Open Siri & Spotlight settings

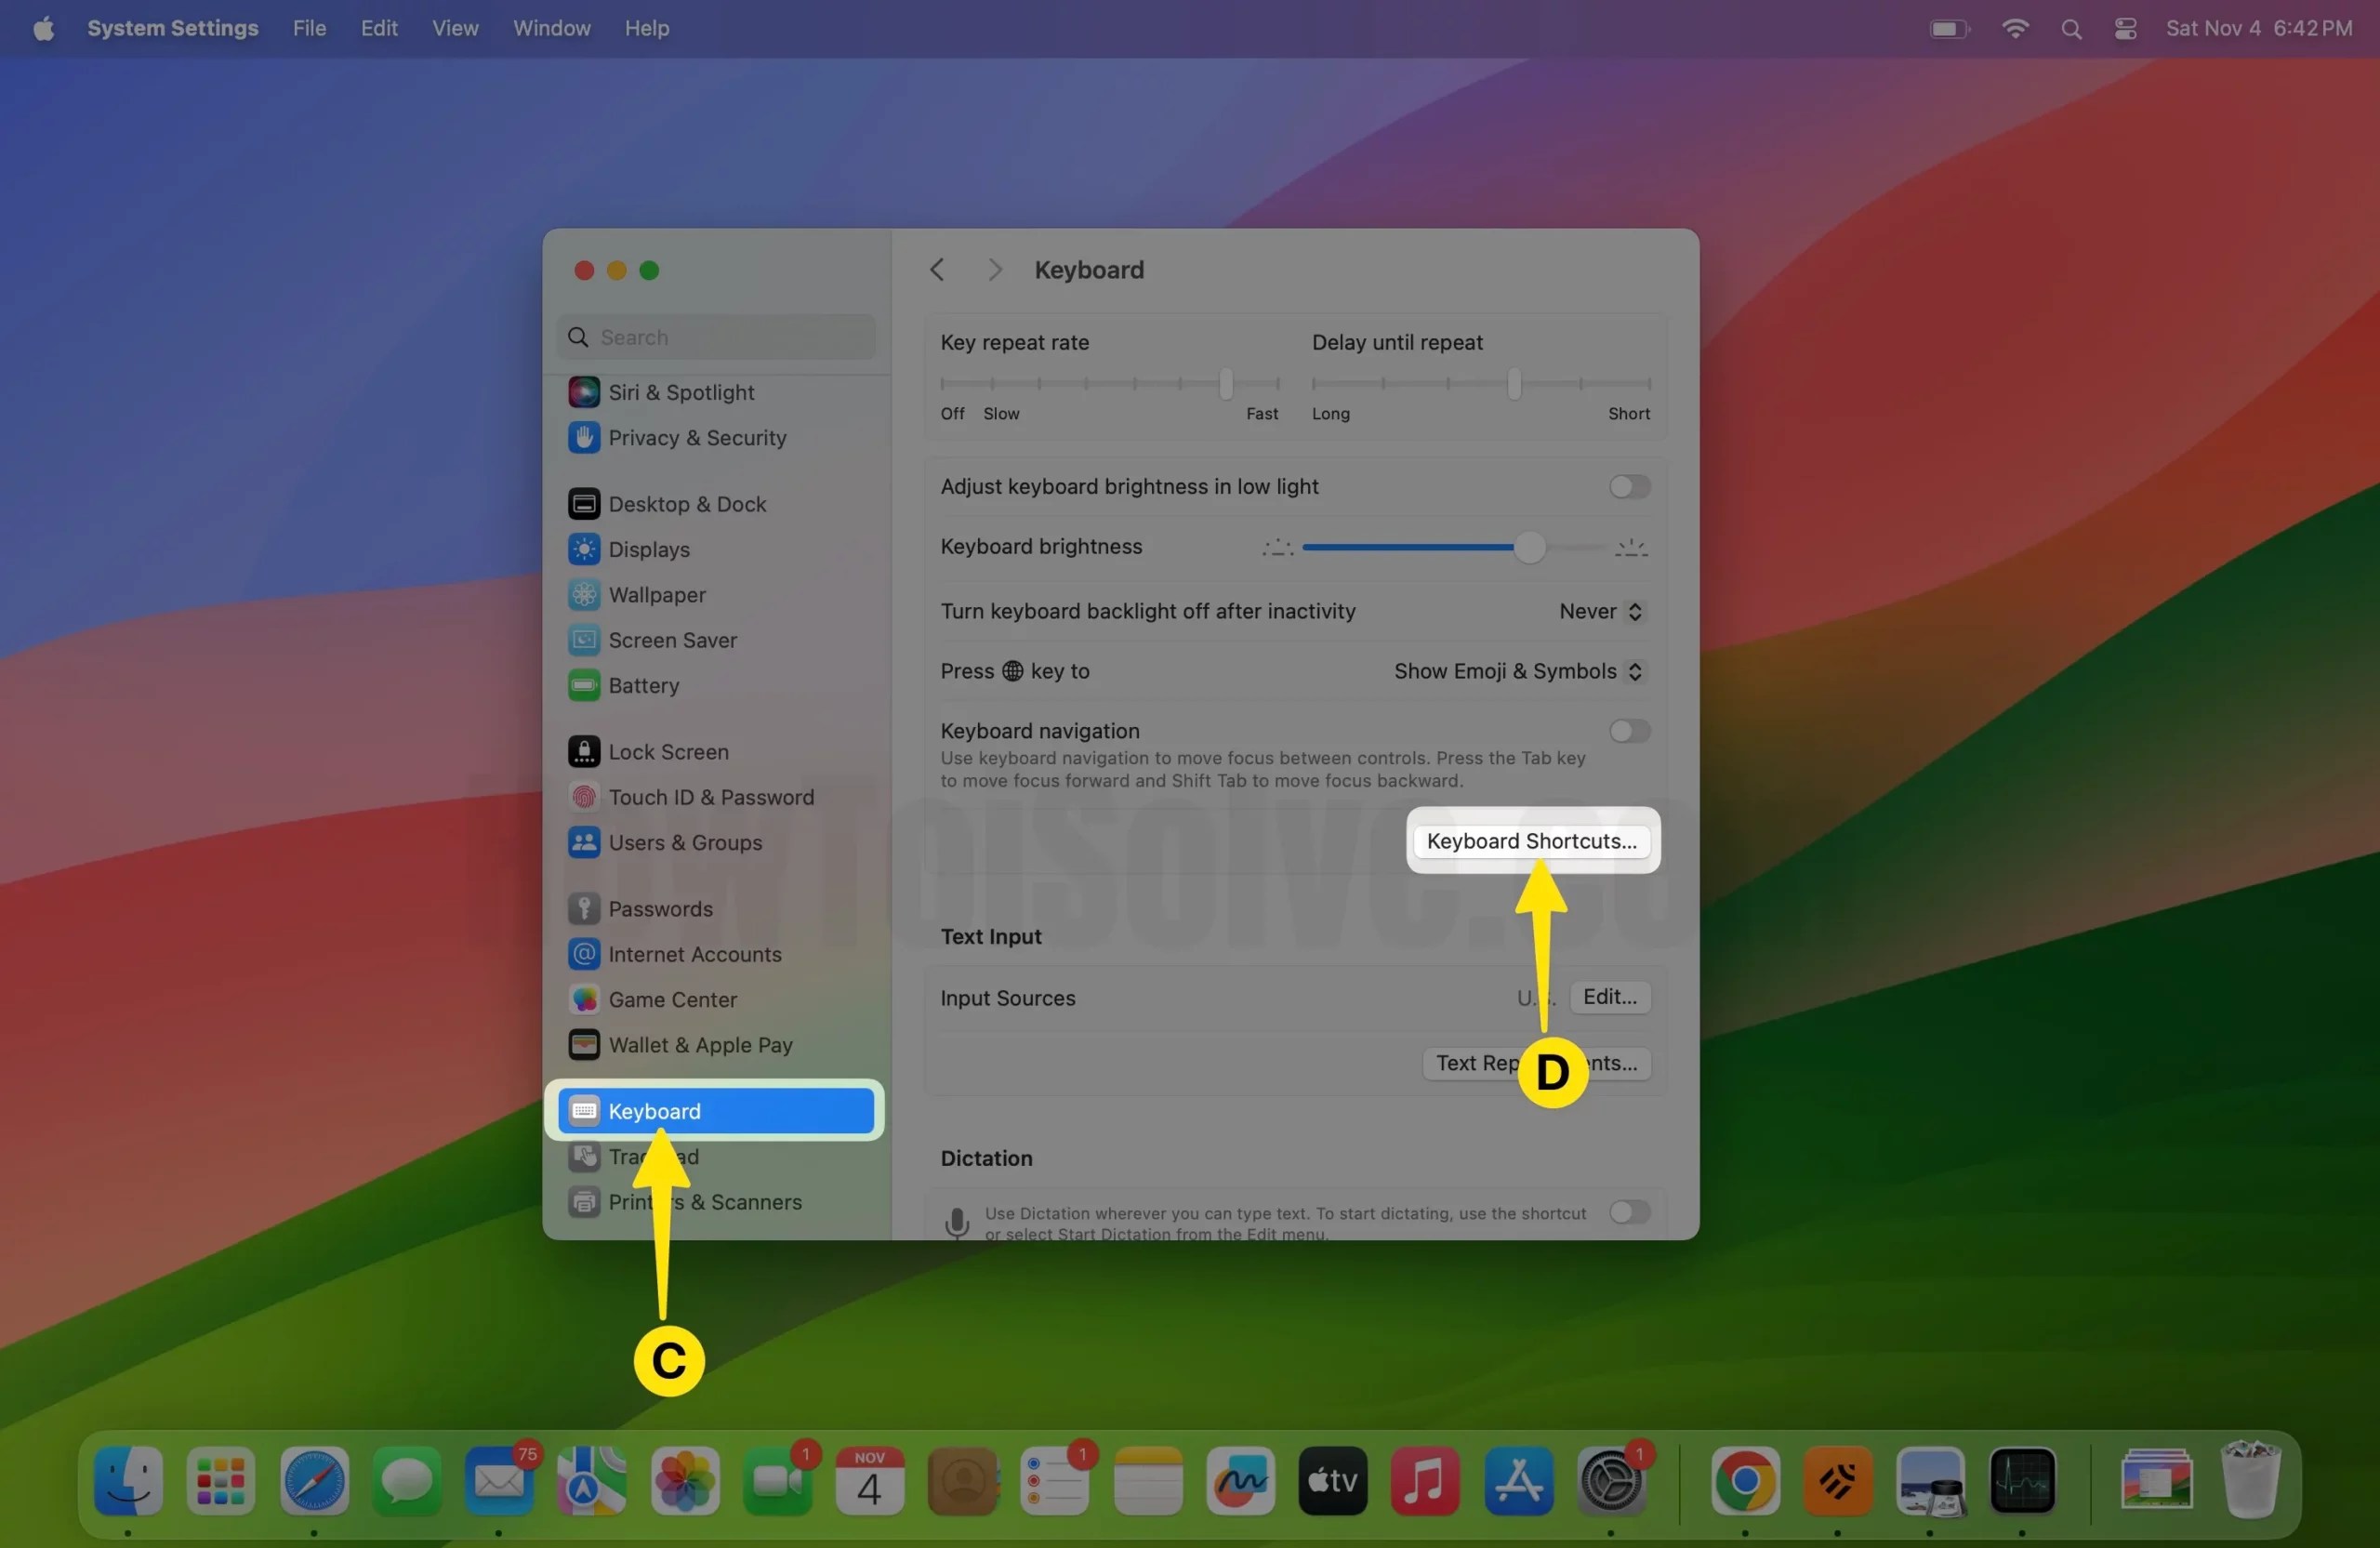click(x=683, y=392)
